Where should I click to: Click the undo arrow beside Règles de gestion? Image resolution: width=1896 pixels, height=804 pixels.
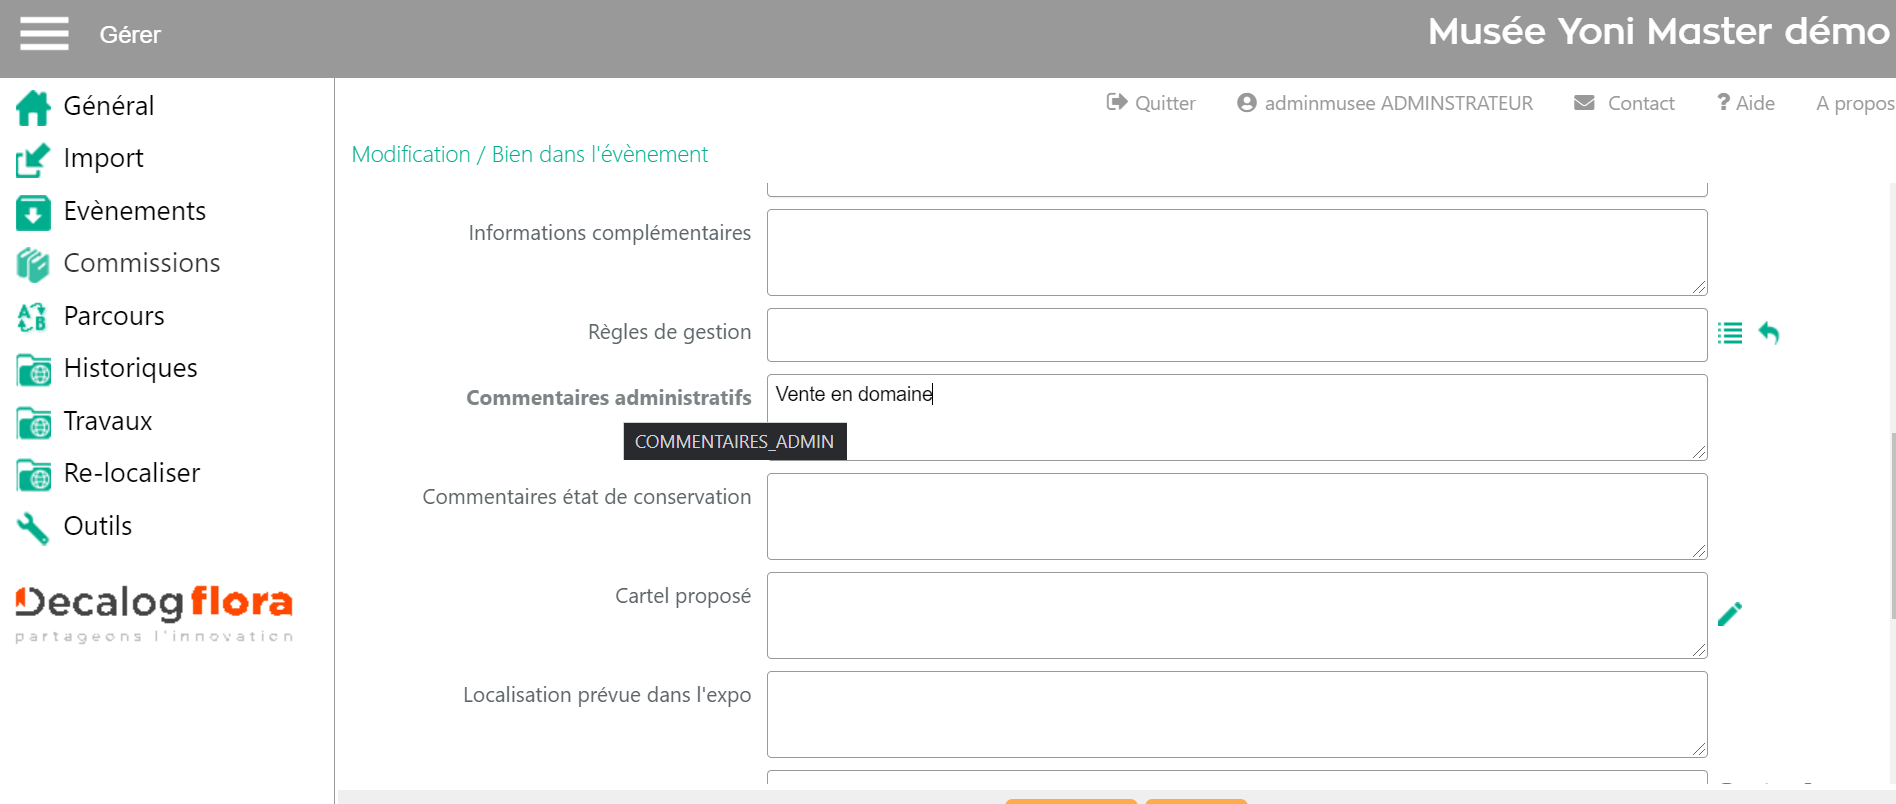click(1769, 333)
